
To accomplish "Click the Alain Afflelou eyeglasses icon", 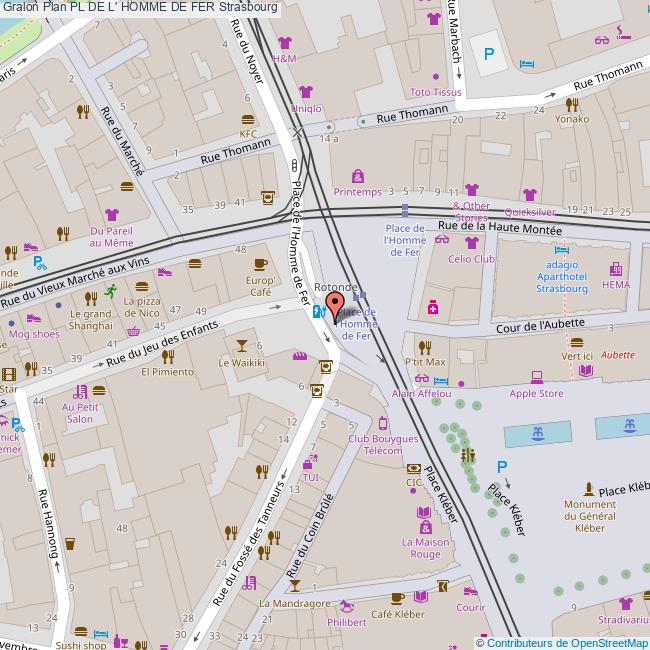I will [421, 378].
